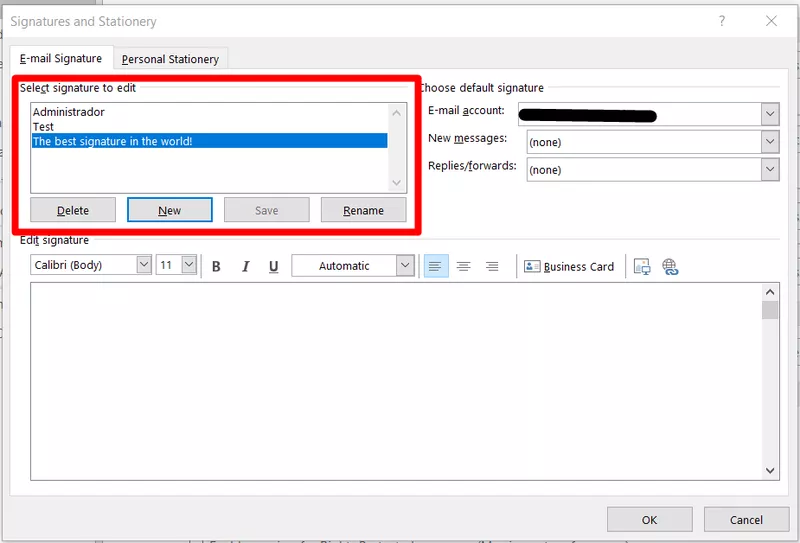Click the Help question mark icon
This screenshot has width=800, height=543.
point(721,21)
